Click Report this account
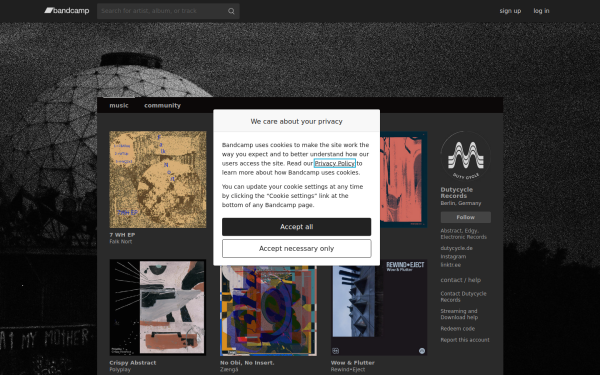This screenshot has height=375, width=600. pos(465,340)
